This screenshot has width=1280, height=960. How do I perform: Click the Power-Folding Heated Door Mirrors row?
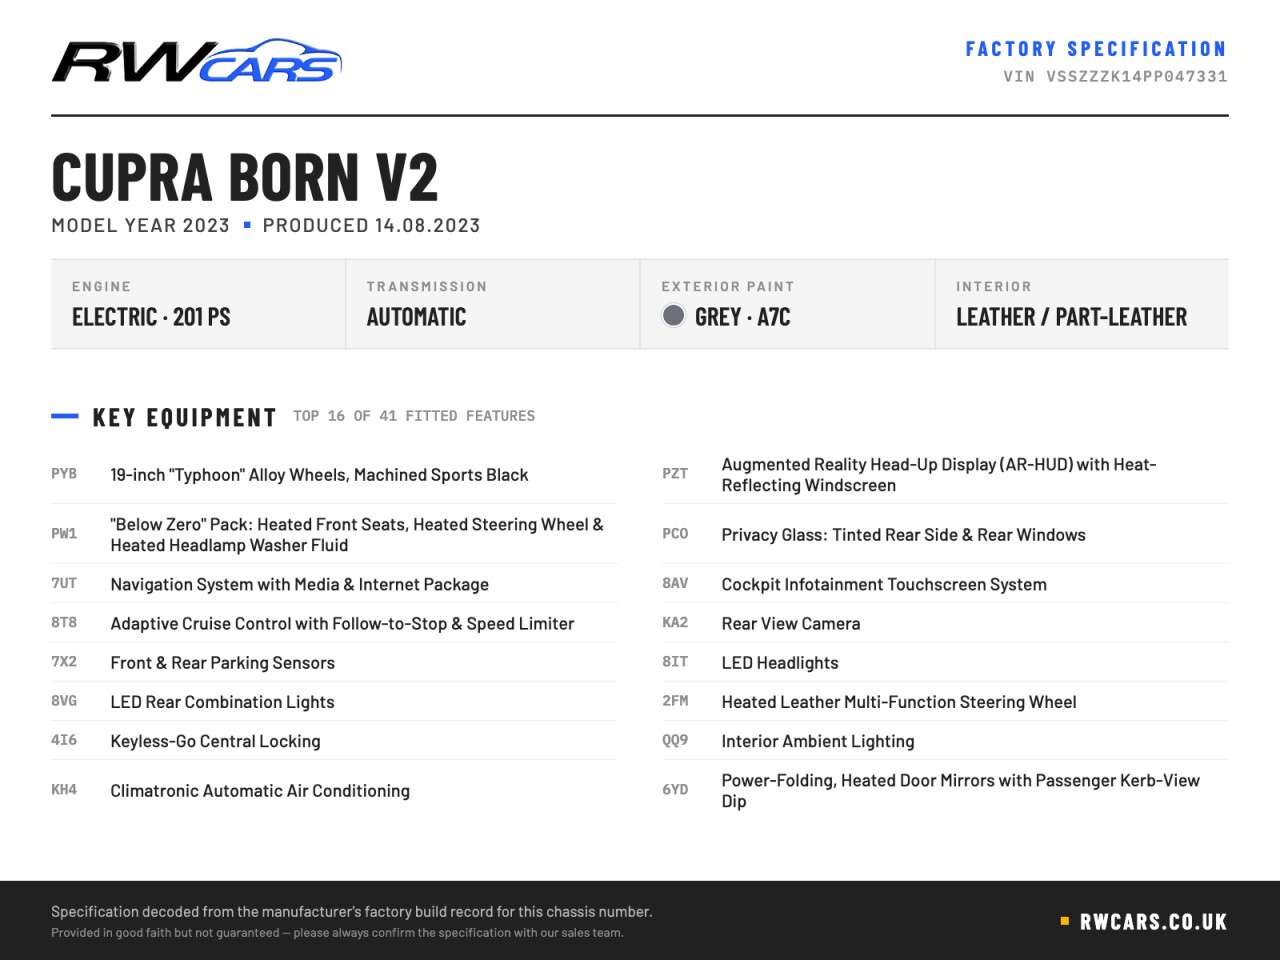945,790
